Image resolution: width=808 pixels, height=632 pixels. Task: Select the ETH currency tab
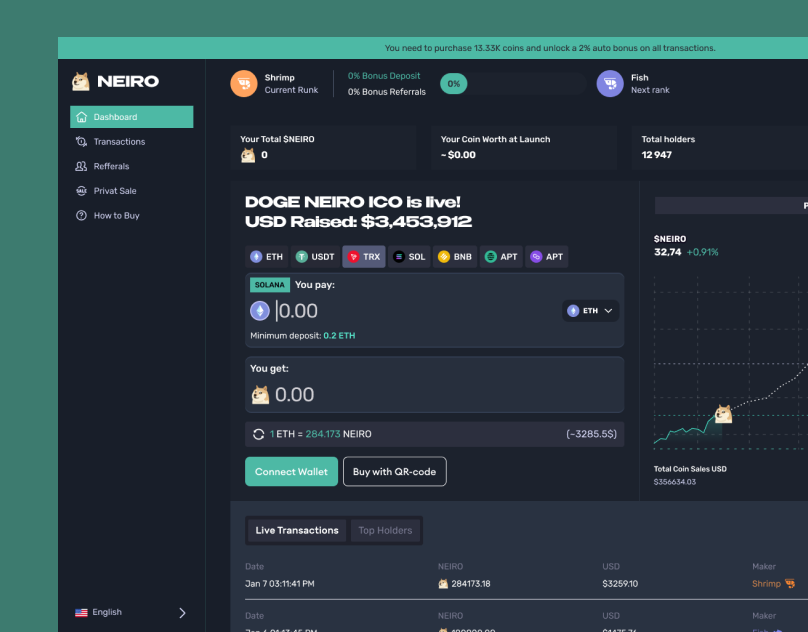click(266, 257)
